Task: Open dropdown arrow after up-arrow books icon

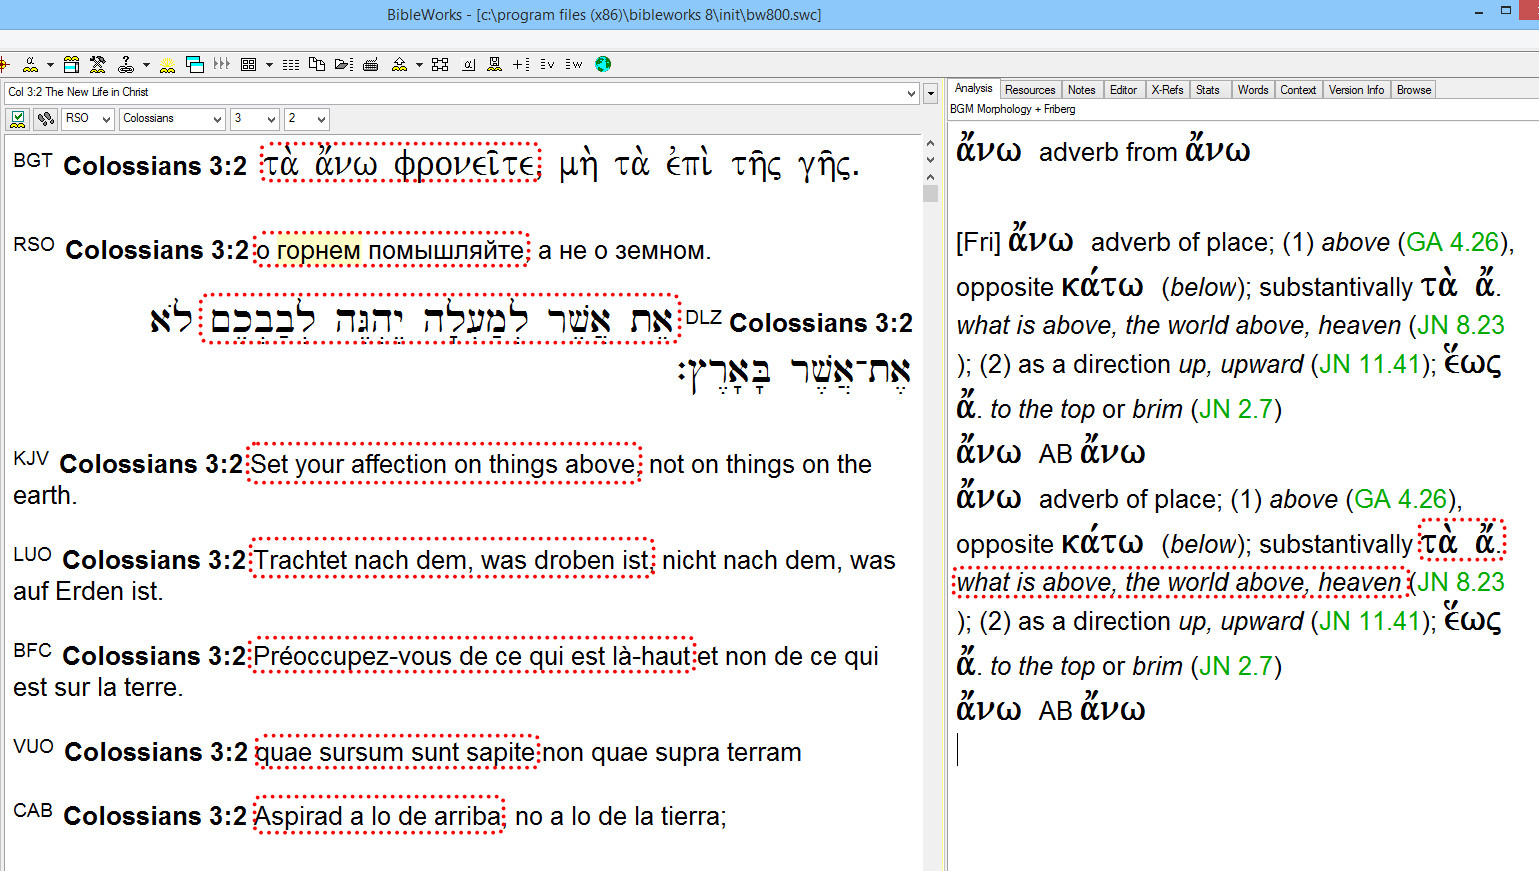Action: click(419, 65)
